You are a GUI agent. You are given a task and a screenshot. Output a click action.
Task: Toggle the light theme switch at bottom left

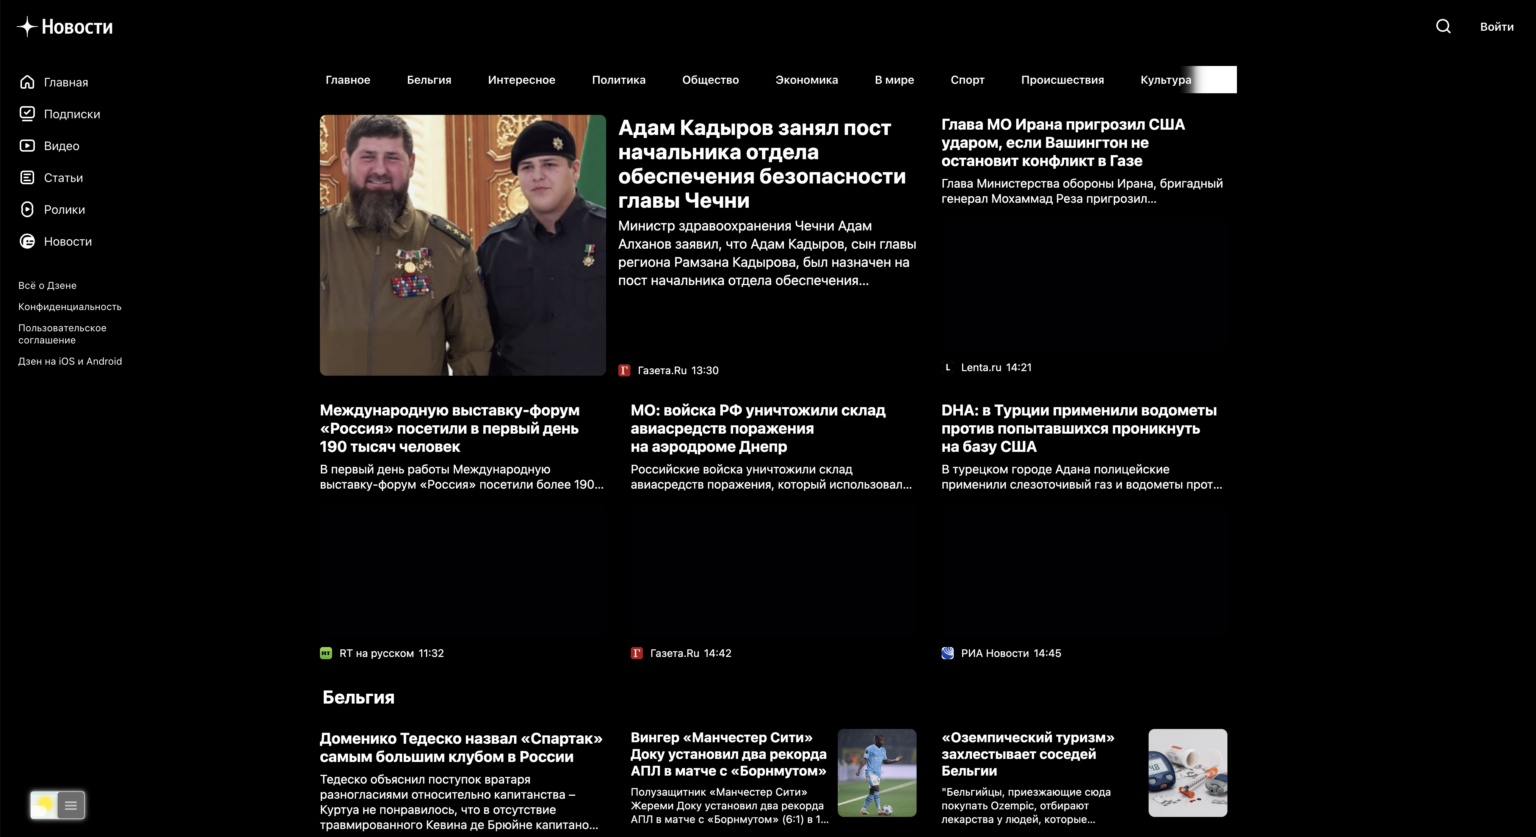(x=45, y=805)
